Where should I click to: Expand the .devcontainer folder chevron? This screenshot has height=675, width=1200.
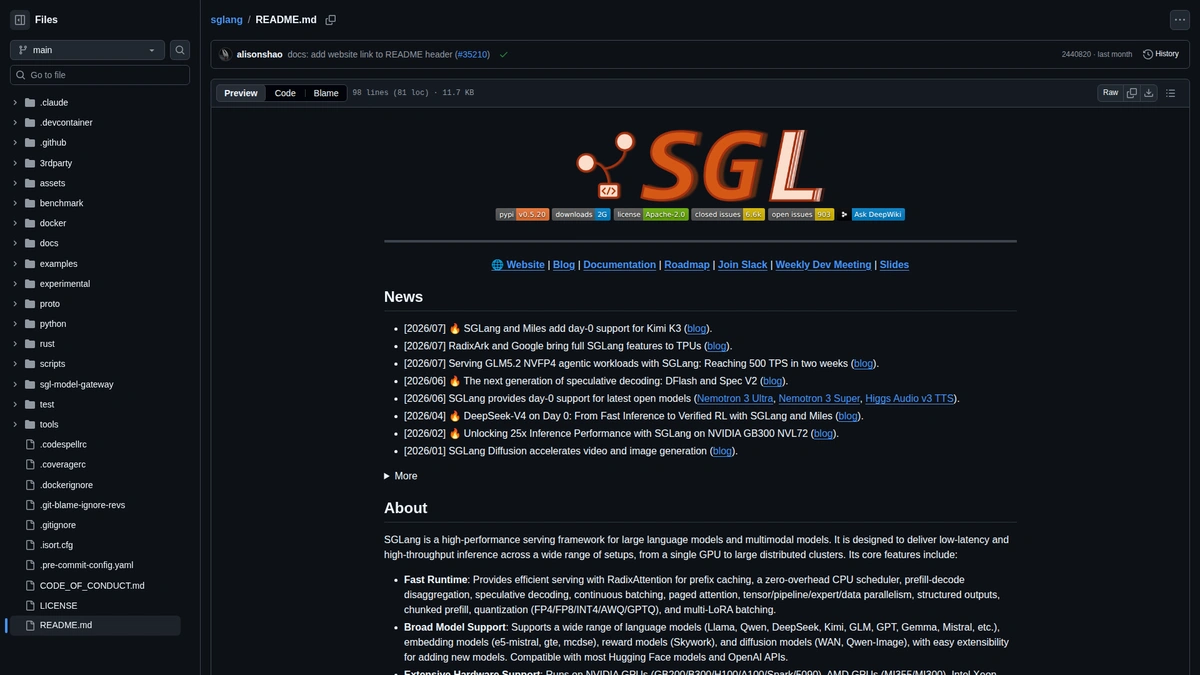[15, 122]
